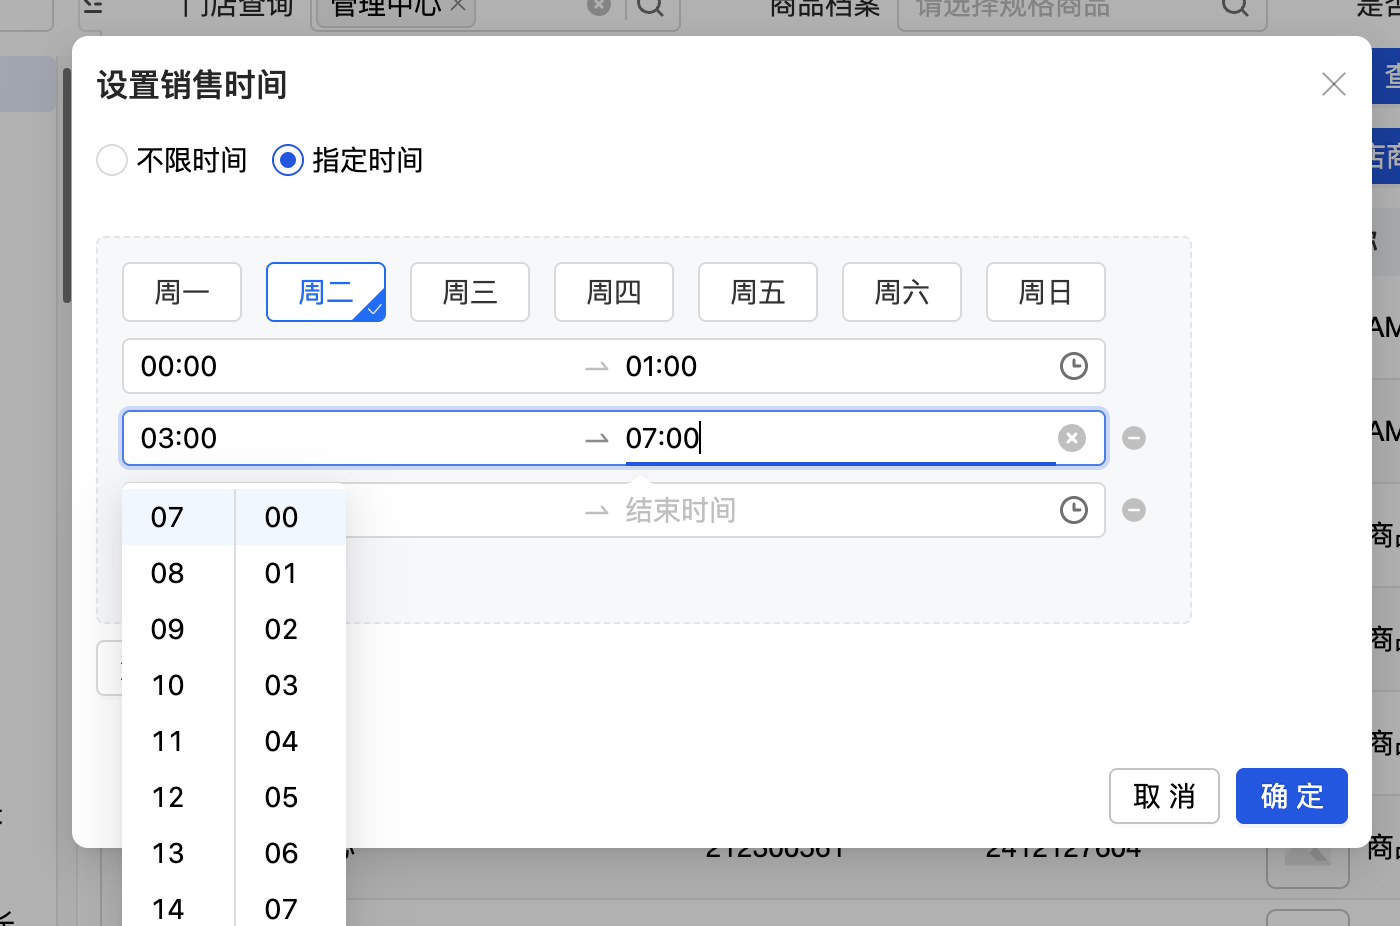
Task: Remove the 03:00 to 07:00 time row
Action: pos(1133,438)
